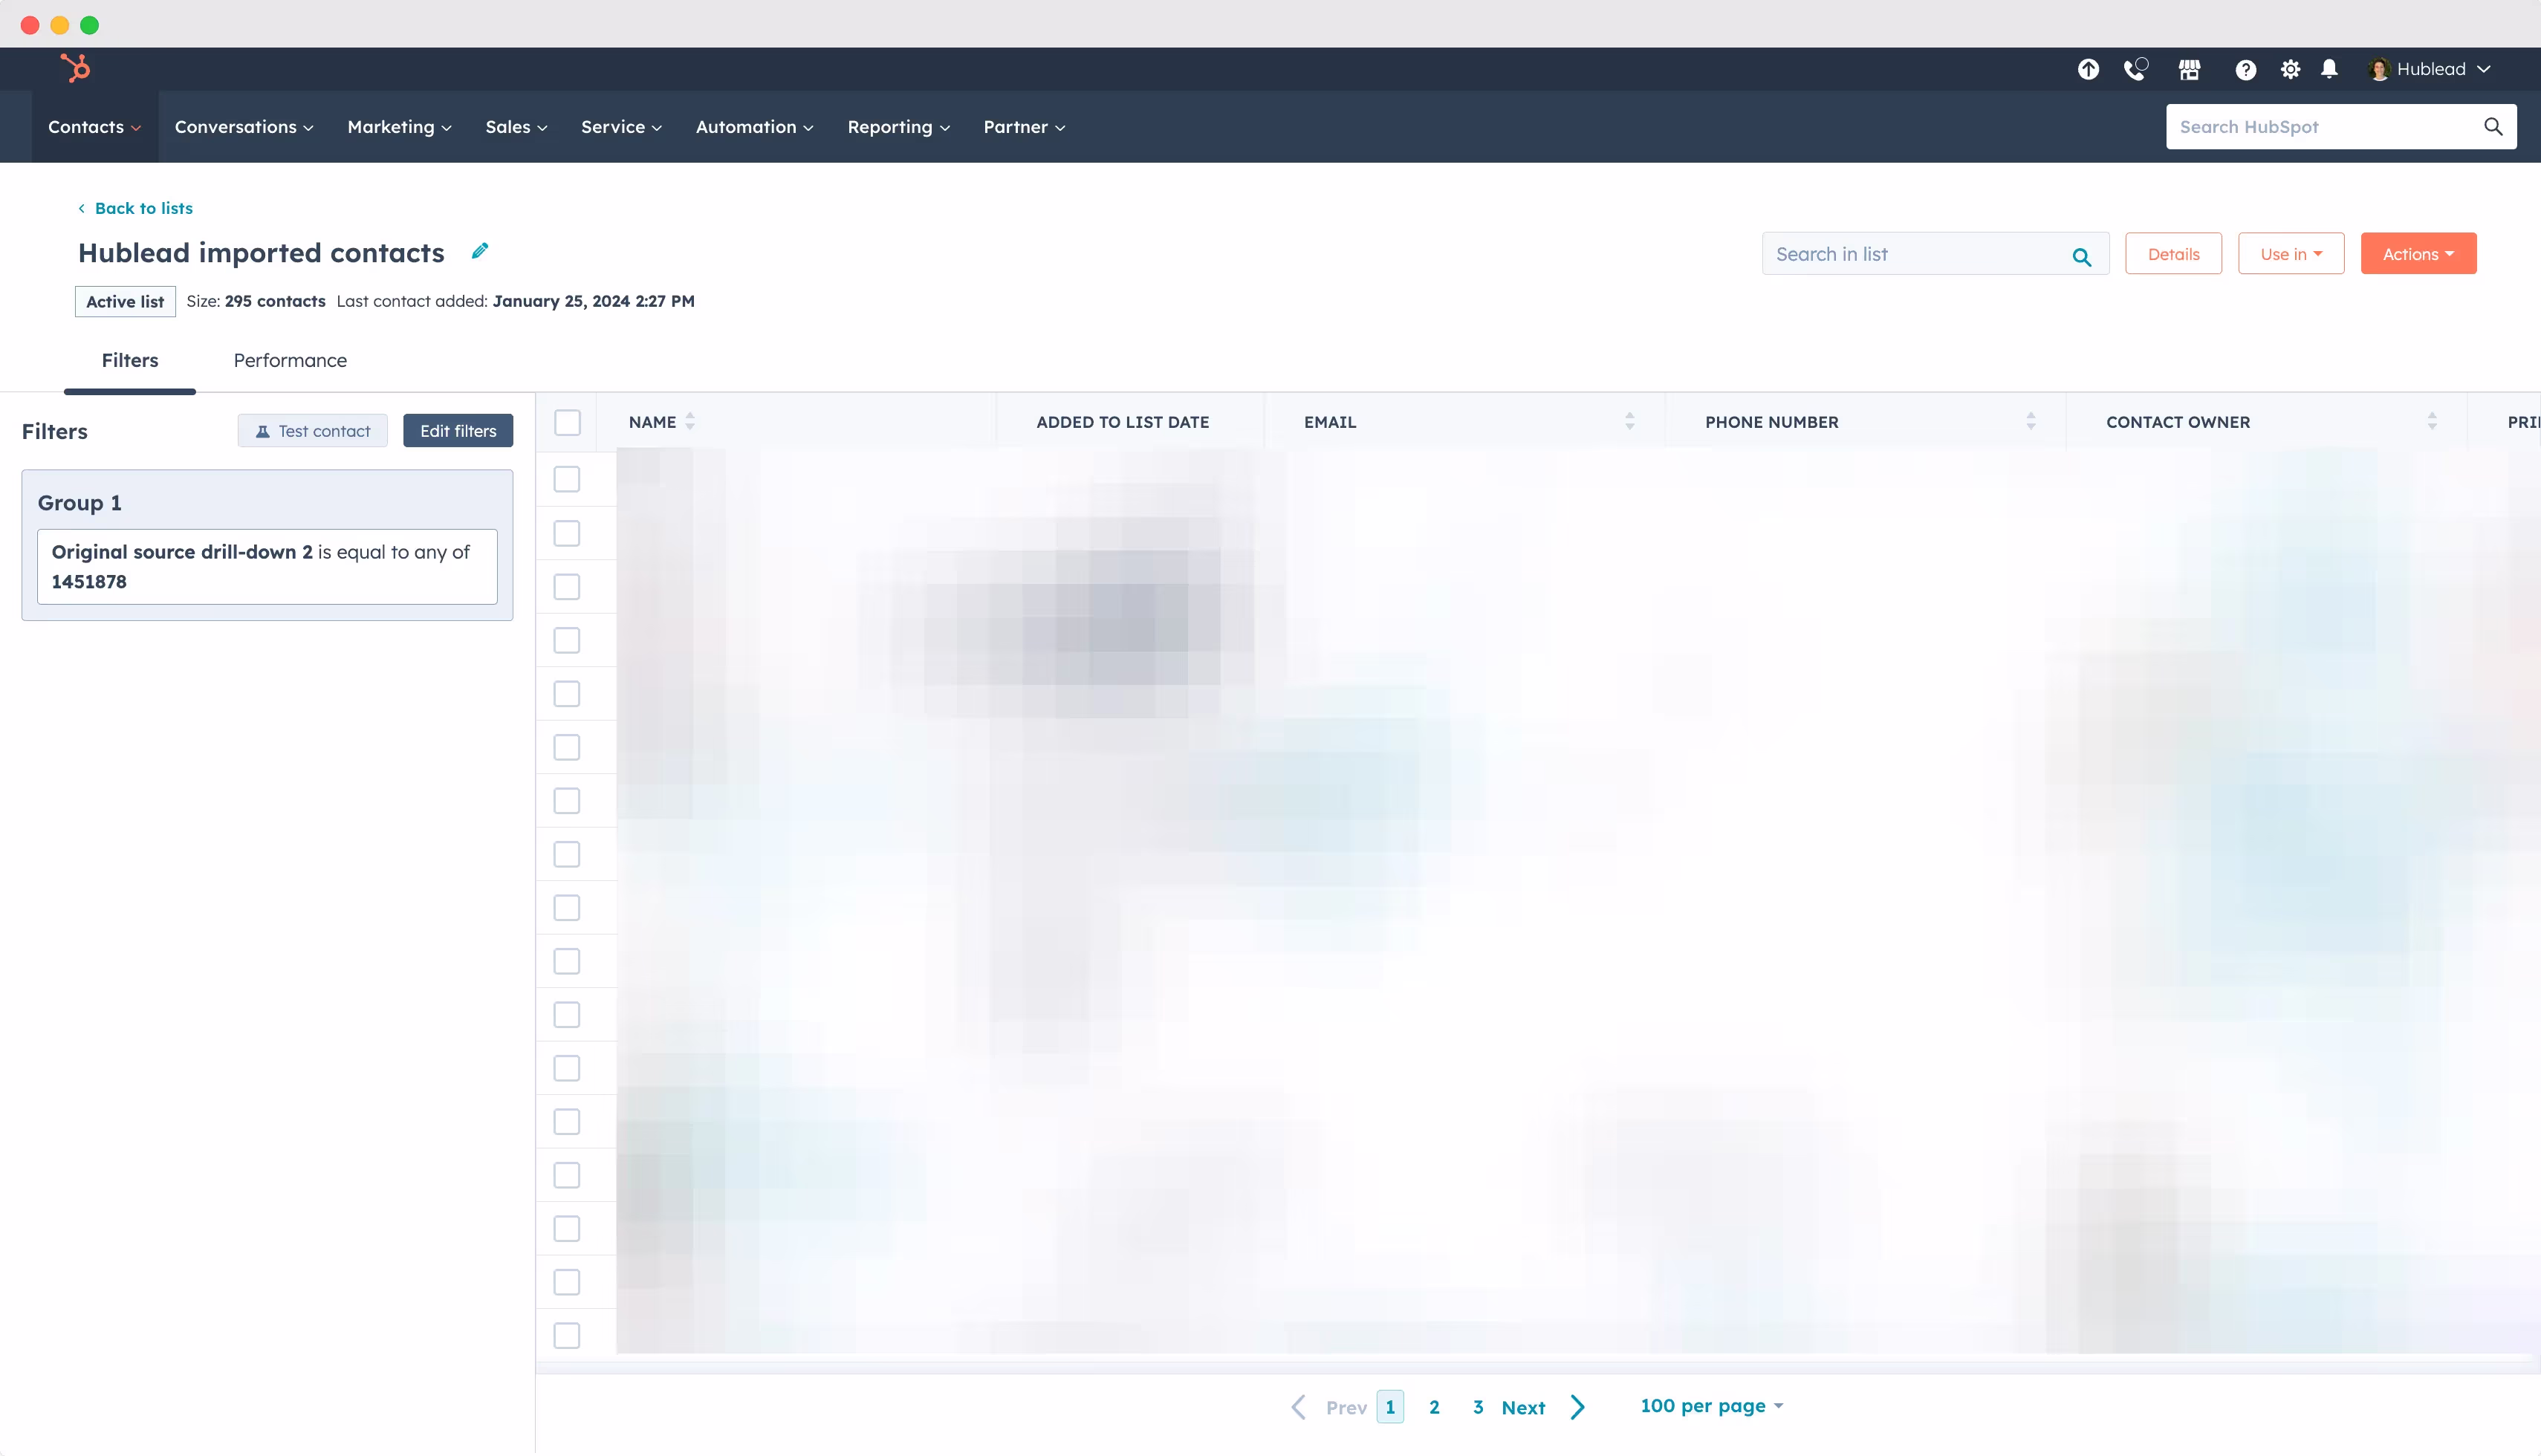
Task: Expand the Conversations menu
Action: click(x=244, y=127)
